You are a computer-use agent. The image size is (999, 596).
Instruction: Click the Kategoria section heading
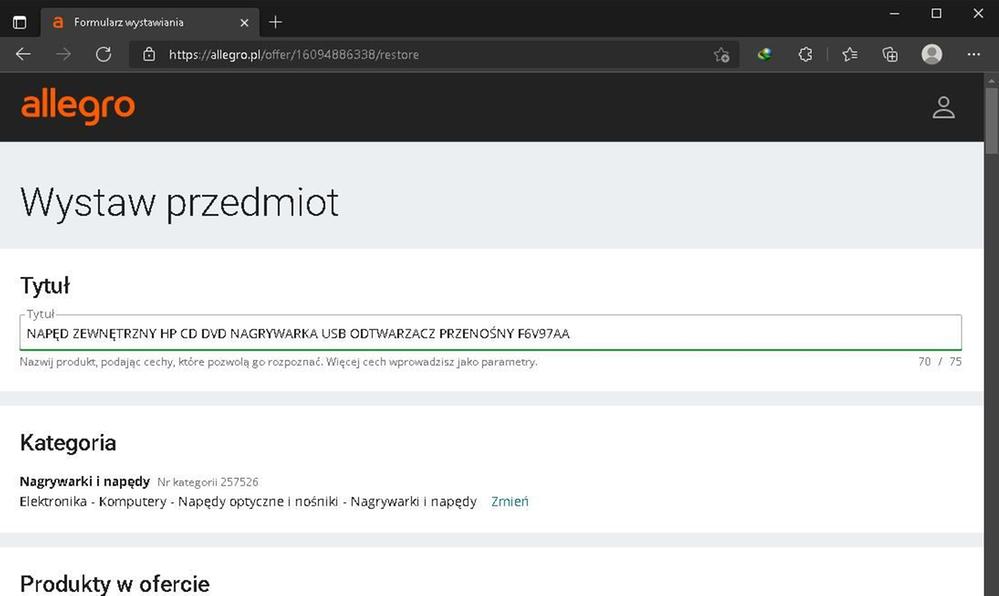pyautogui.click(x=68, y=442)
